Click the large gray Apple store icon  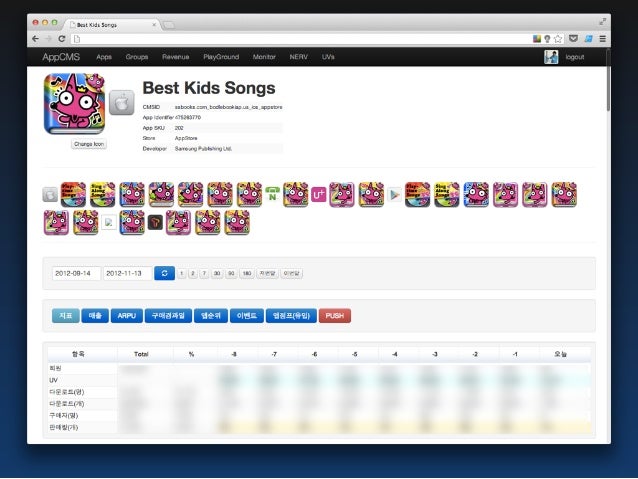pyautogui.click(x=122, y=103)
